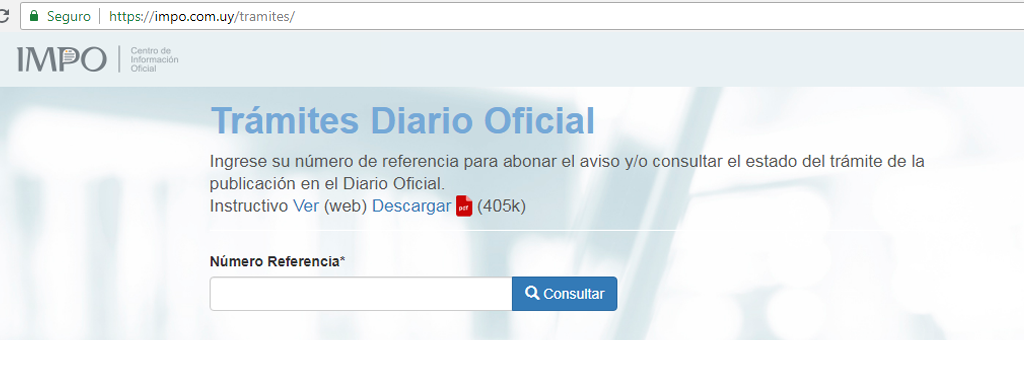Click the '(405k)' file size text
1024x369 pixels.
point(502,206)
